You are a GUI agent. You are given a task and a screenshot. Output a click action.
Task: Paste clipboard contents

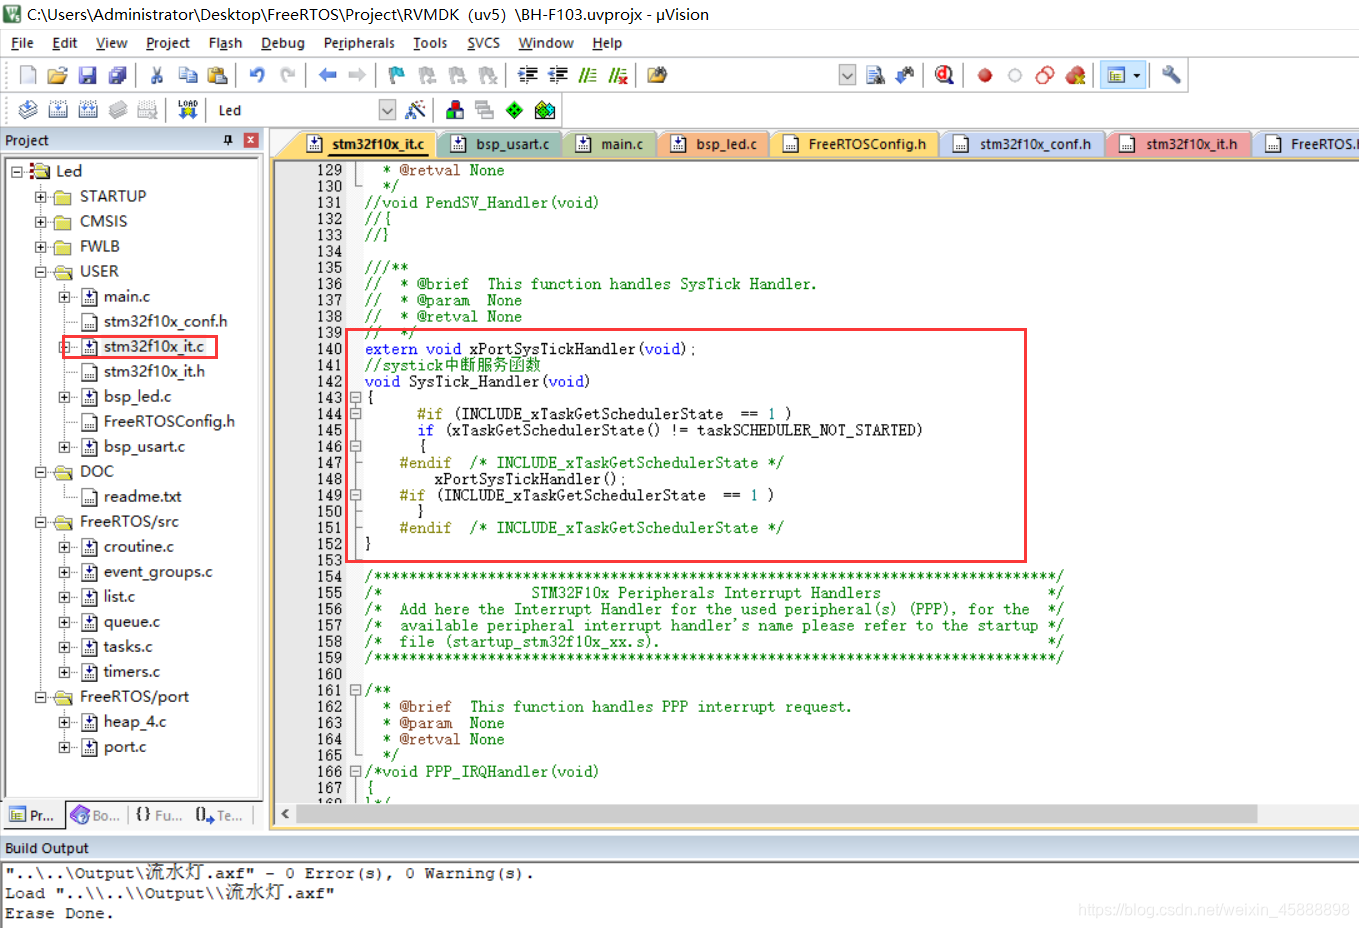pyautogui.click(x=217, y=75)
